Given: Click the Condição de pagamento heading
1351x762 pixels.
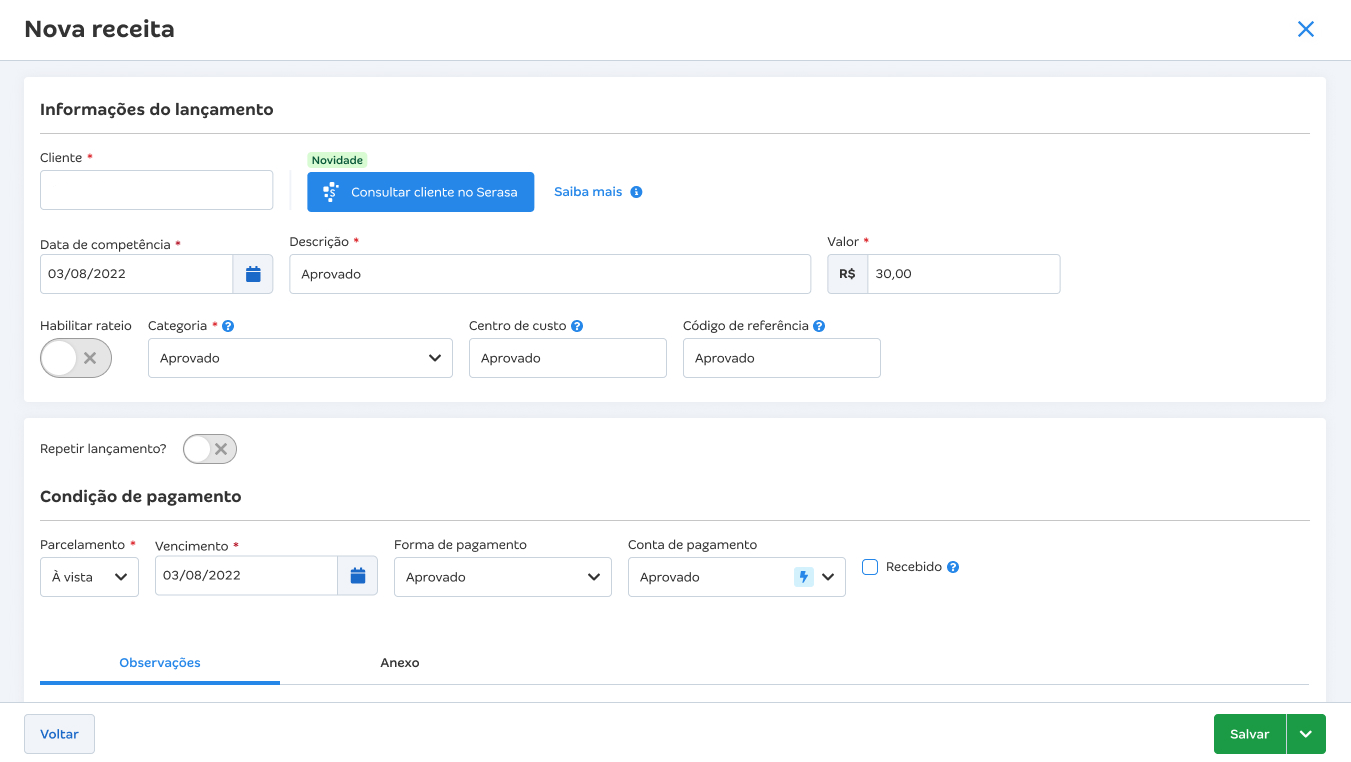Looking at the screenshot, I should point(141,496).
